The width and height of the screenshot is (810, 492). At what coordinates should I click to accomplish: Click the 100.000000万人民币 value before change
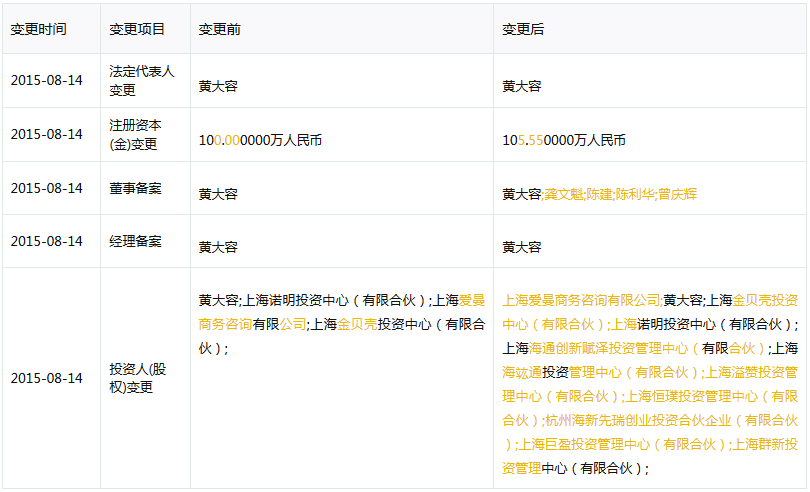260,141
